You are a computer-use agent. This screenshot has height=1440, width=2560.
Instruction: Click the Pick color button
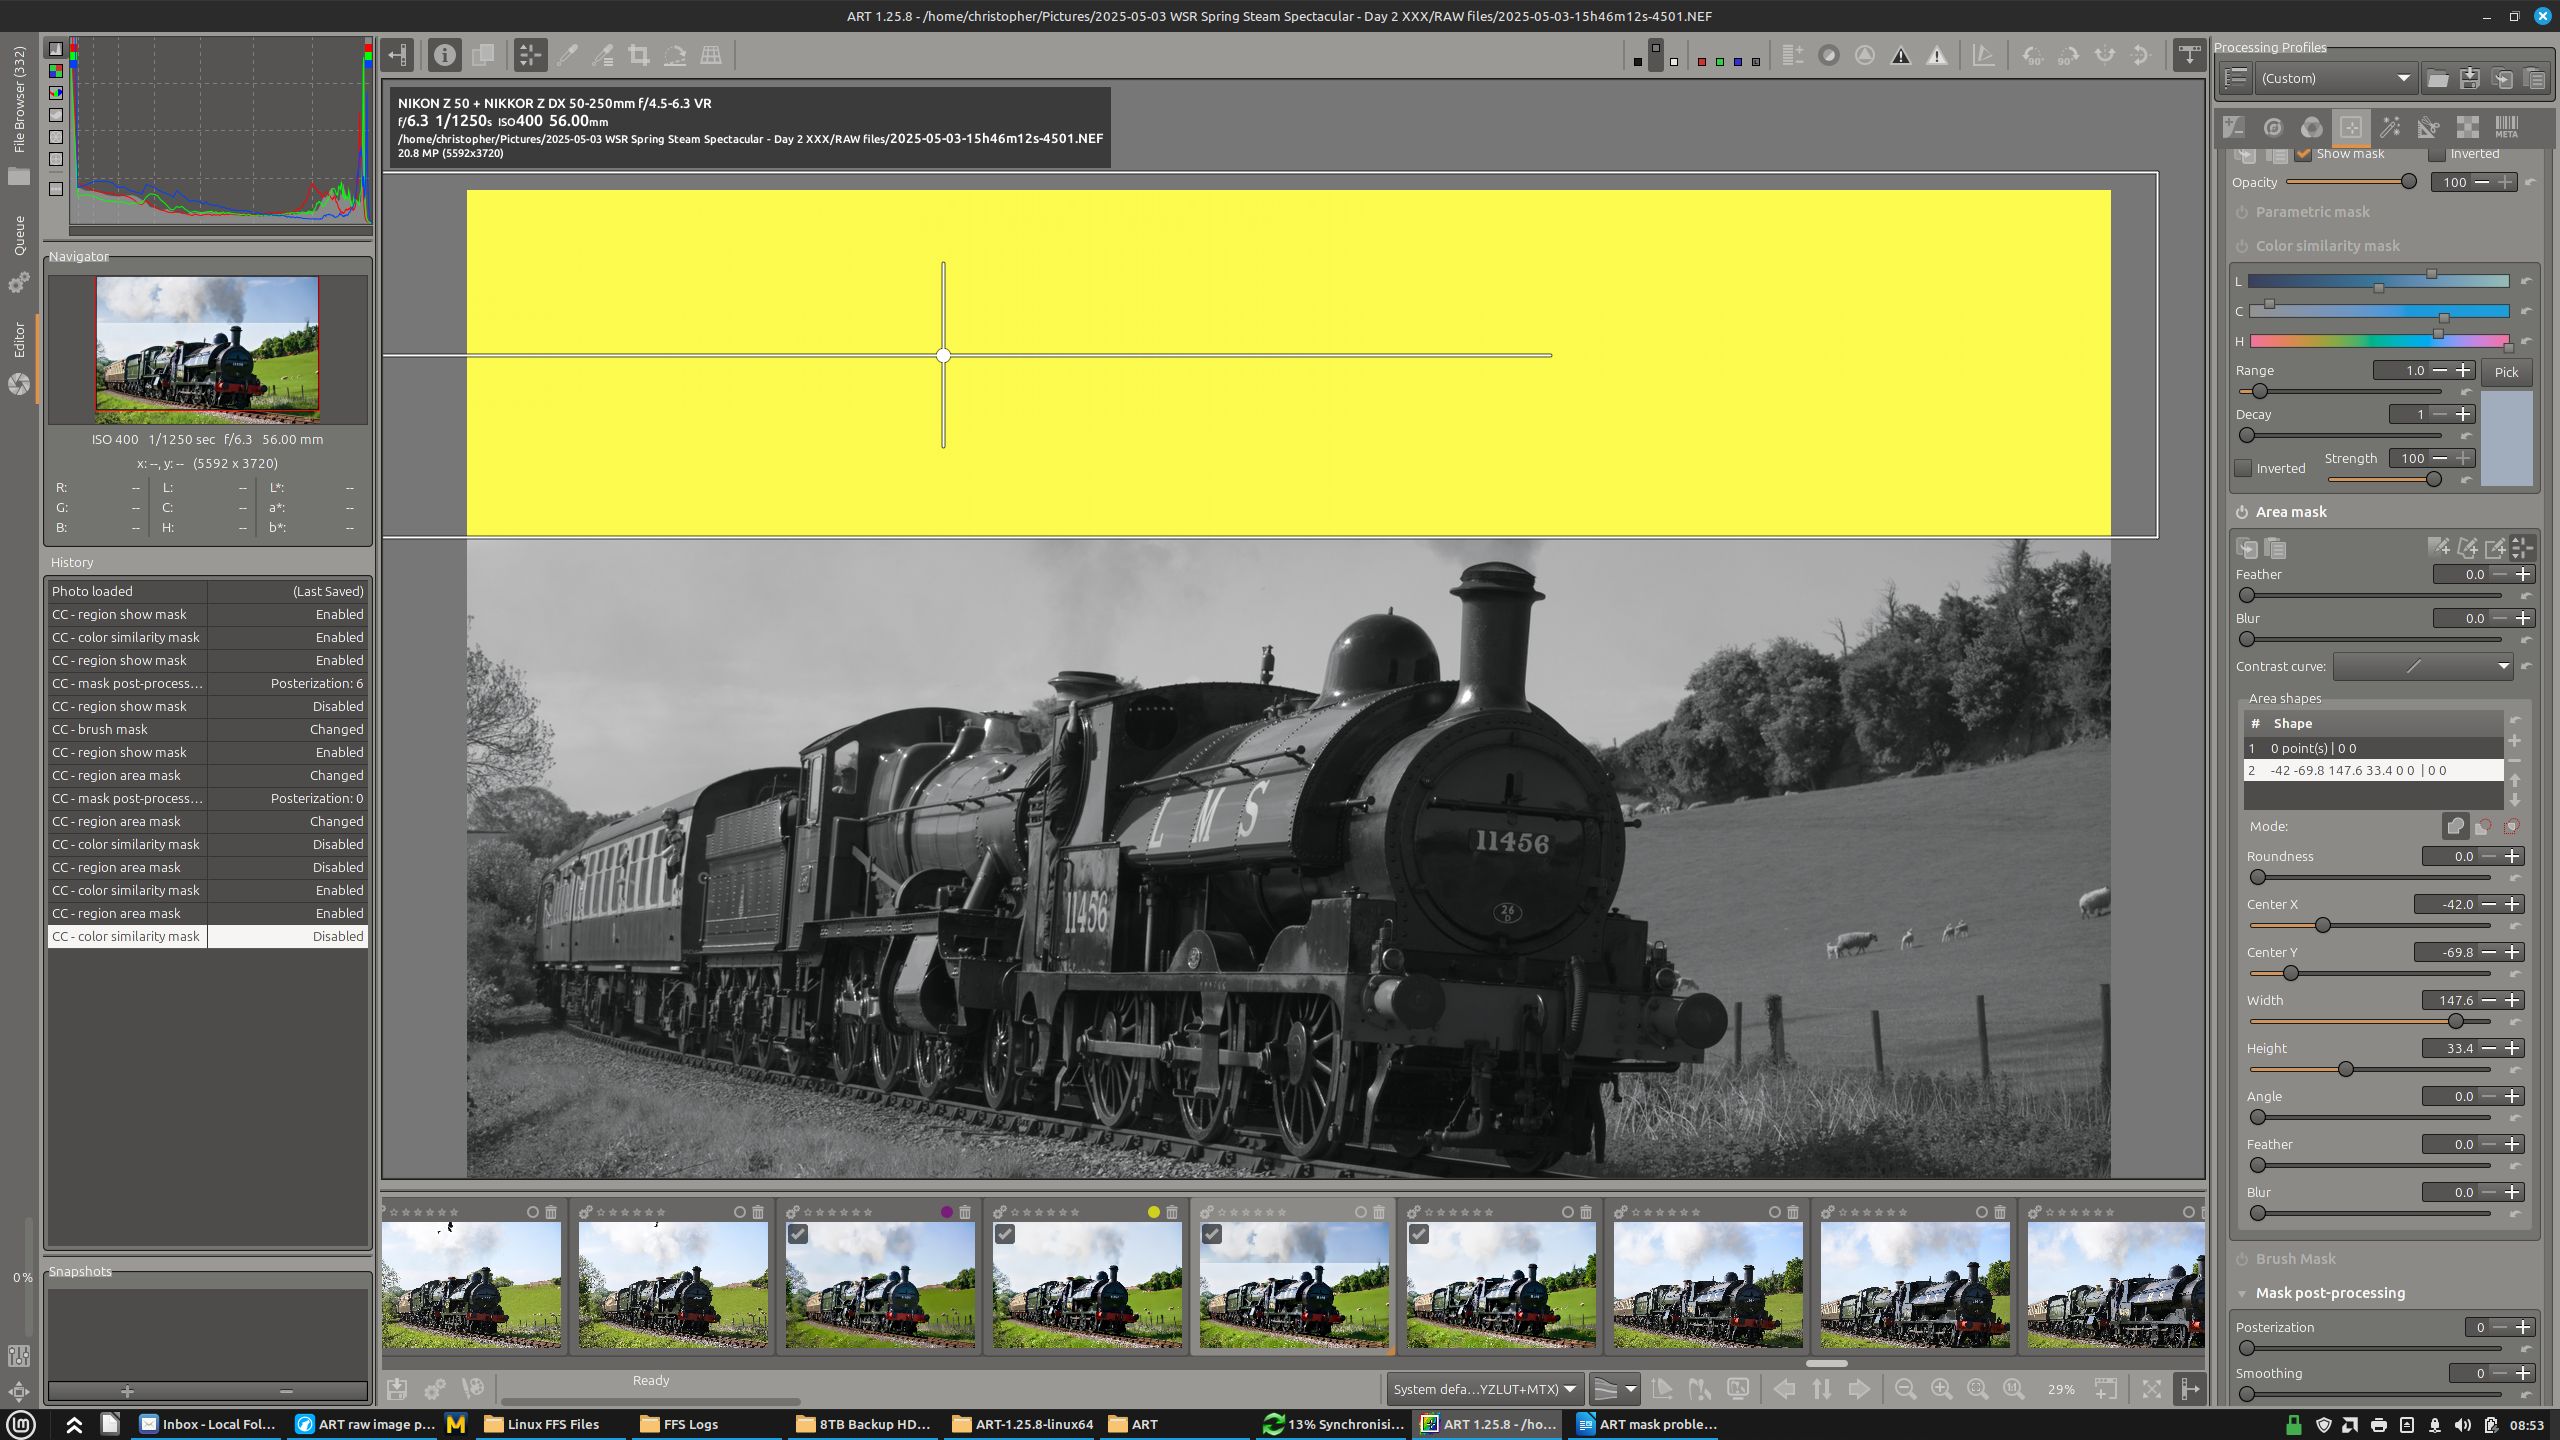[2506, 372]
